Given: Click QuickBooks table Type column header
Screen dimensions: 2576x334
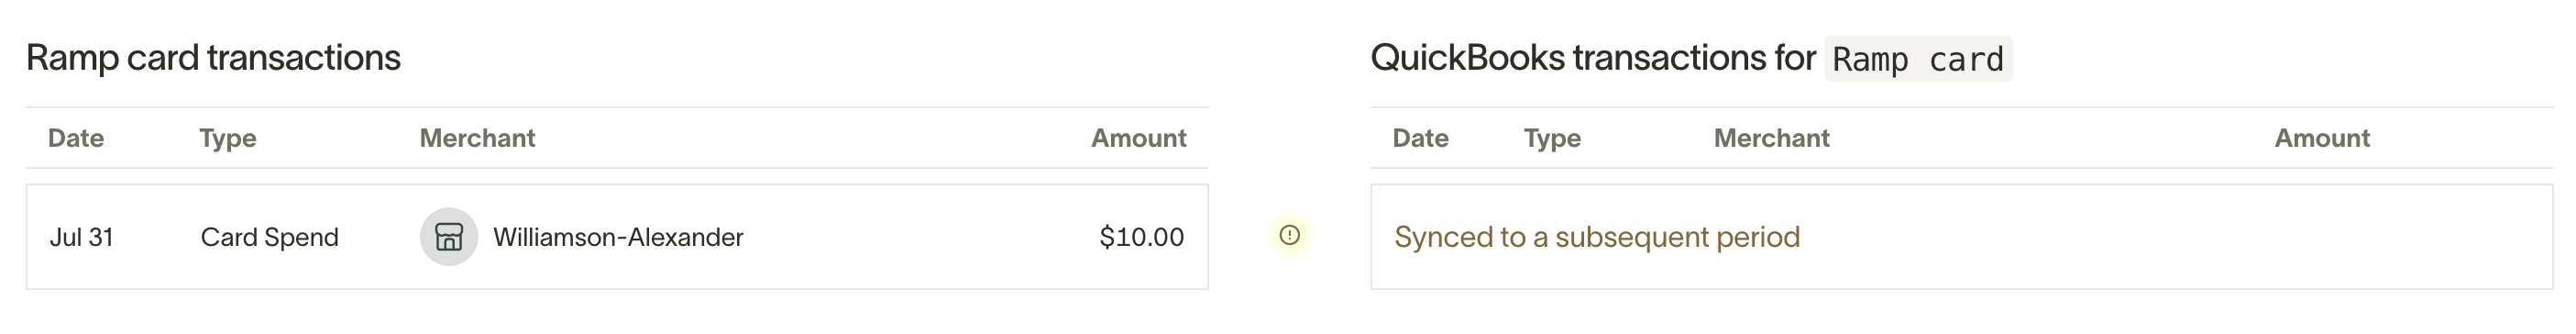Looking at the screenshot, I should coord(1552,138).
